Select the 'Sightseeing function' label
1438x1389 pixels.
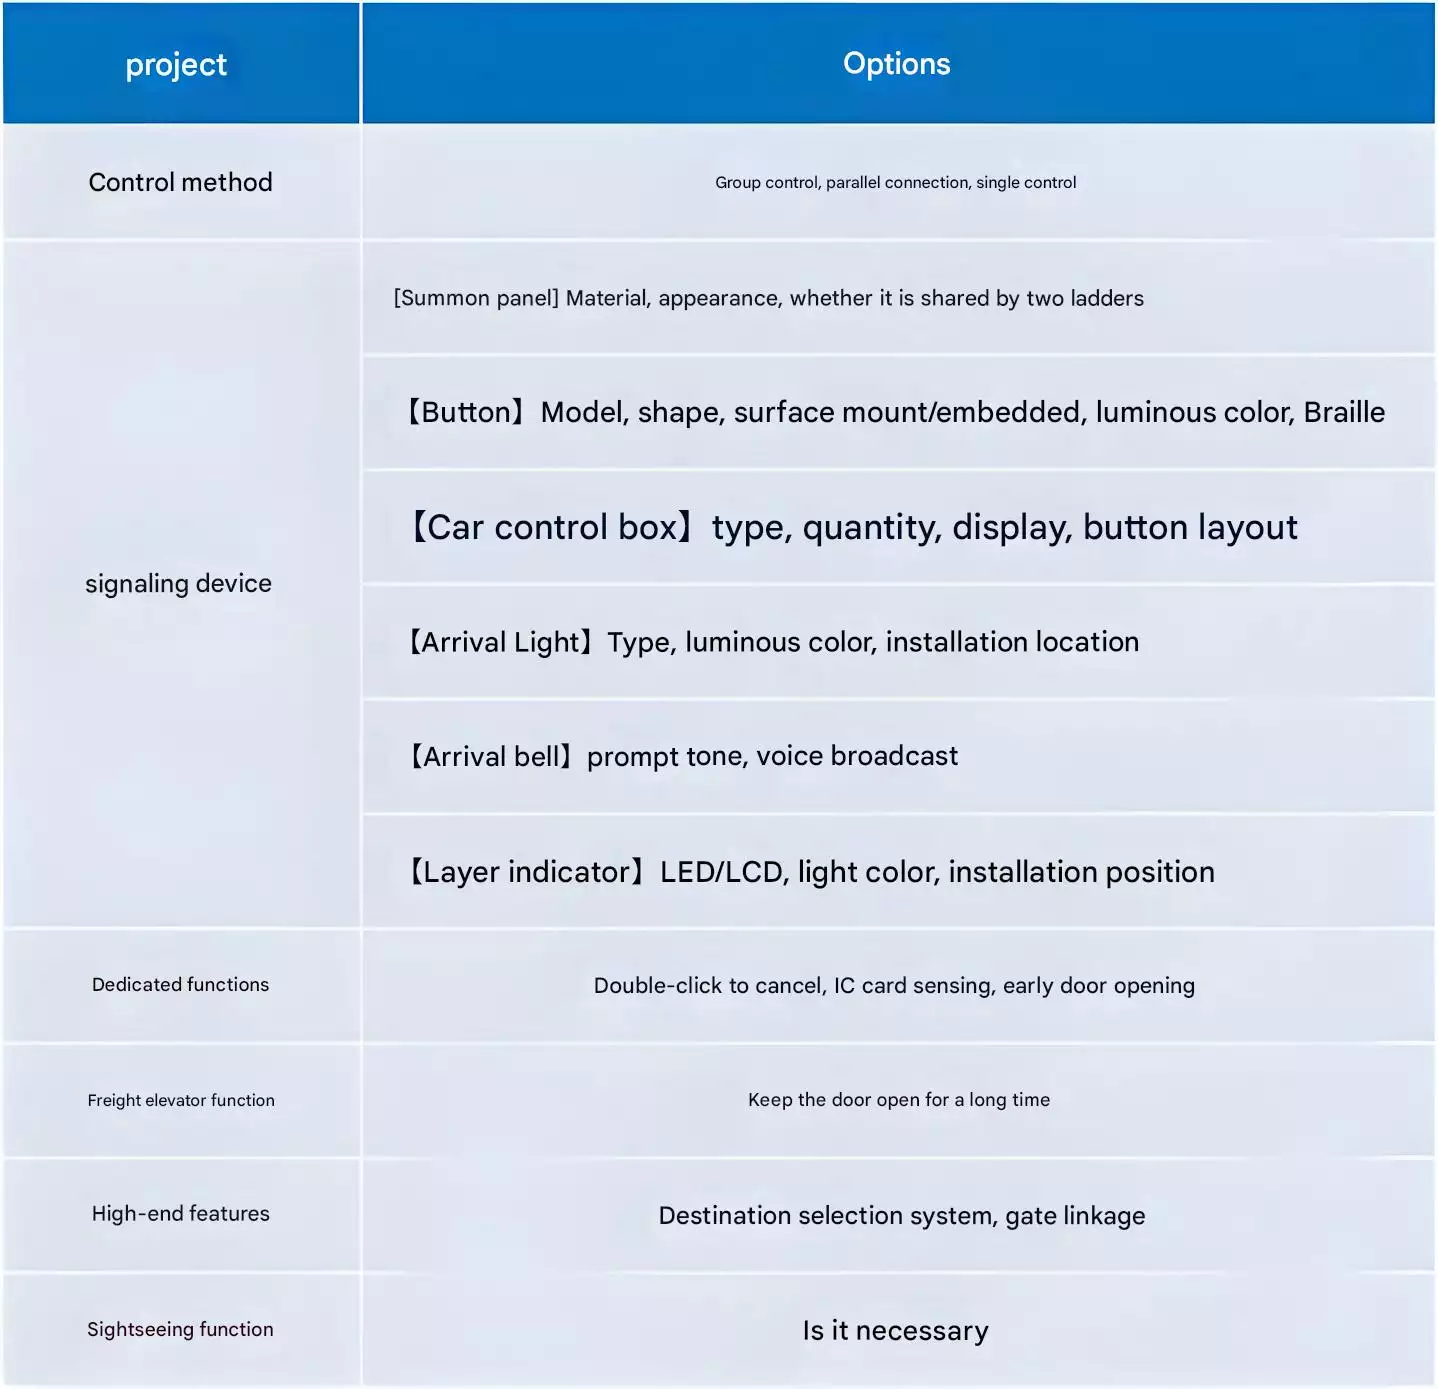tap(180, 1329)
